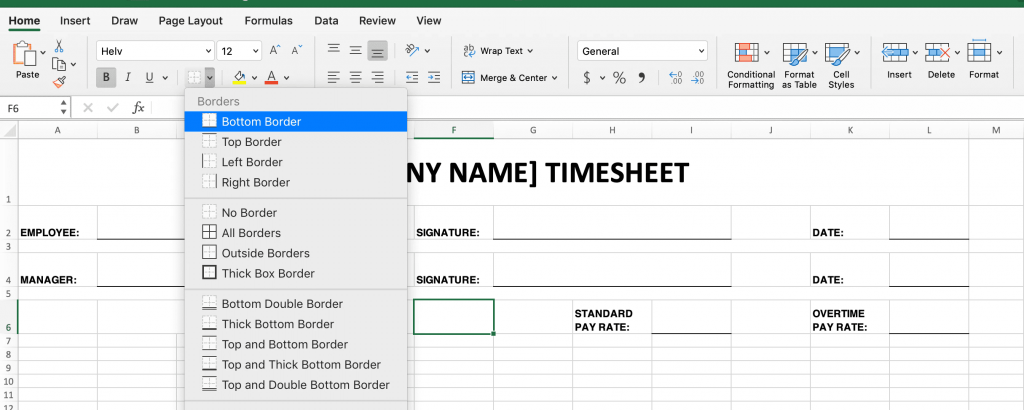Choose Thick Box Border option

(296, 274)
